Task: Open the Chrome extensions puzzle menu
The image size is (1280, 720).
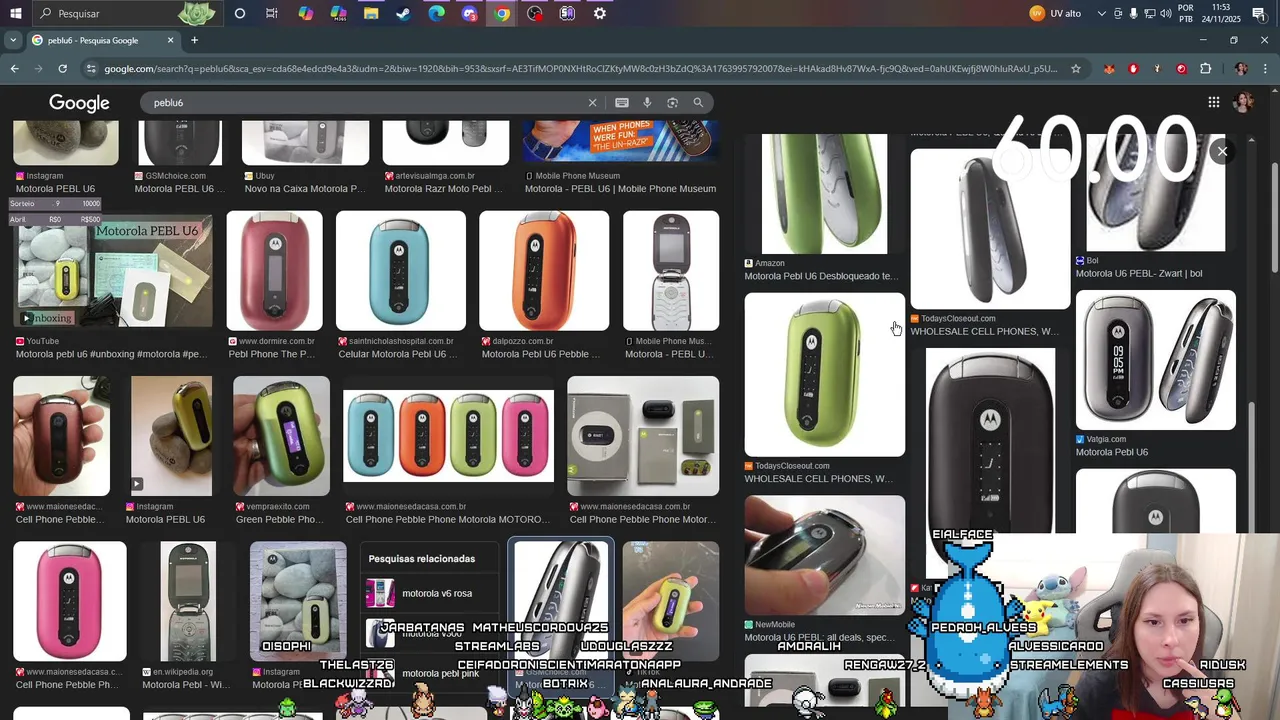Action: (1205, 69)
